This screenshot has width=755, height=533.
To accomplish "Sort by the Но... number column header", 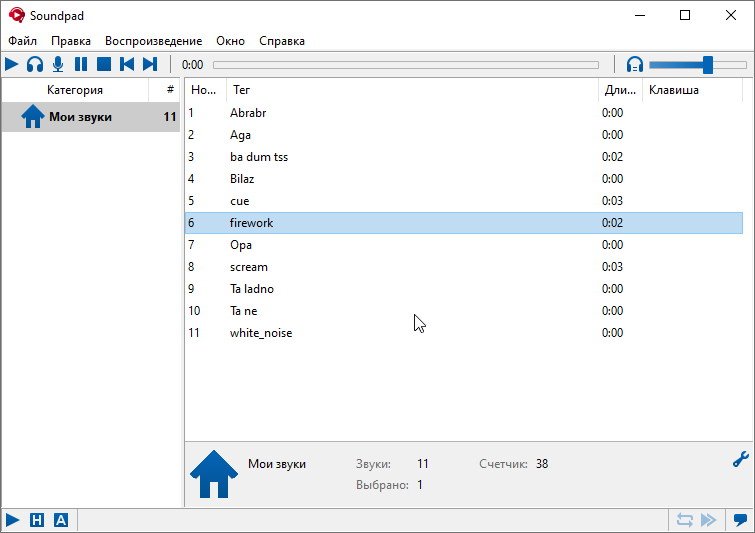I will [x=206, y=90].
